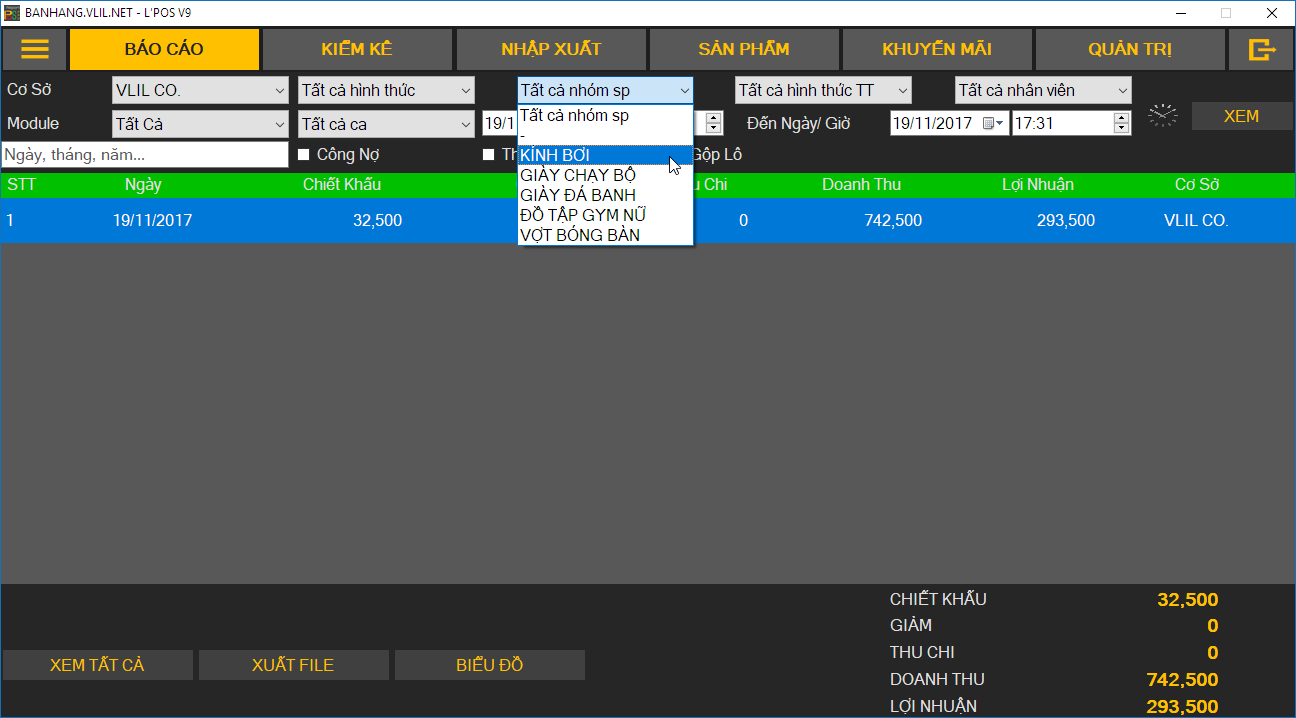Open the BIỂU ĐỒ chart button
Image resolution: width=1296 pixels, height=718 pixels.
(x=489, y=665)
